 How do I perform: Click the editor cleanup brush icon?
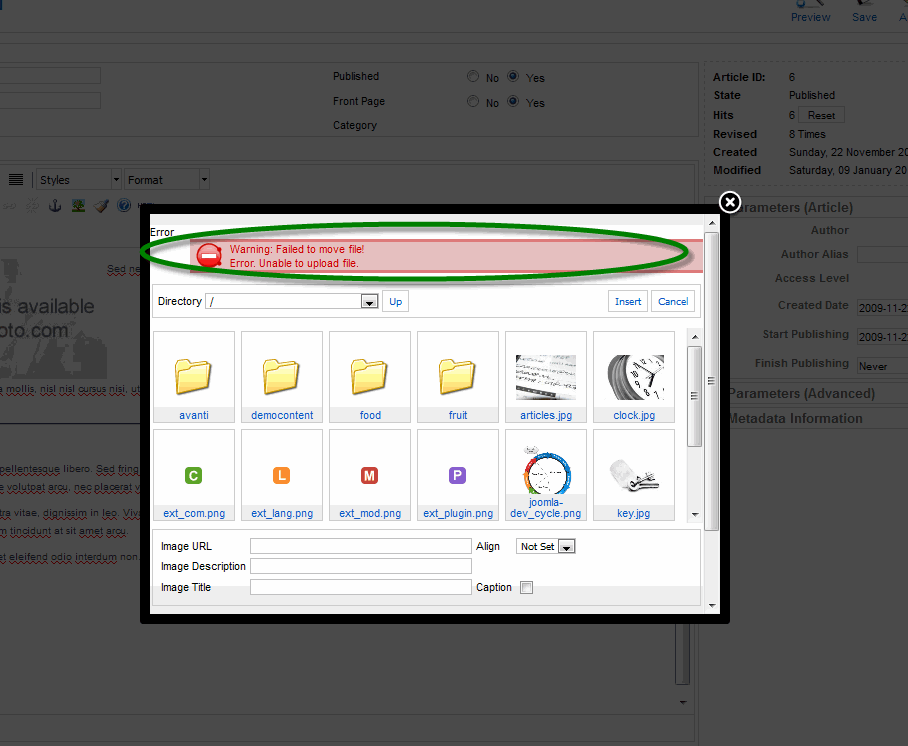[101, 206]
